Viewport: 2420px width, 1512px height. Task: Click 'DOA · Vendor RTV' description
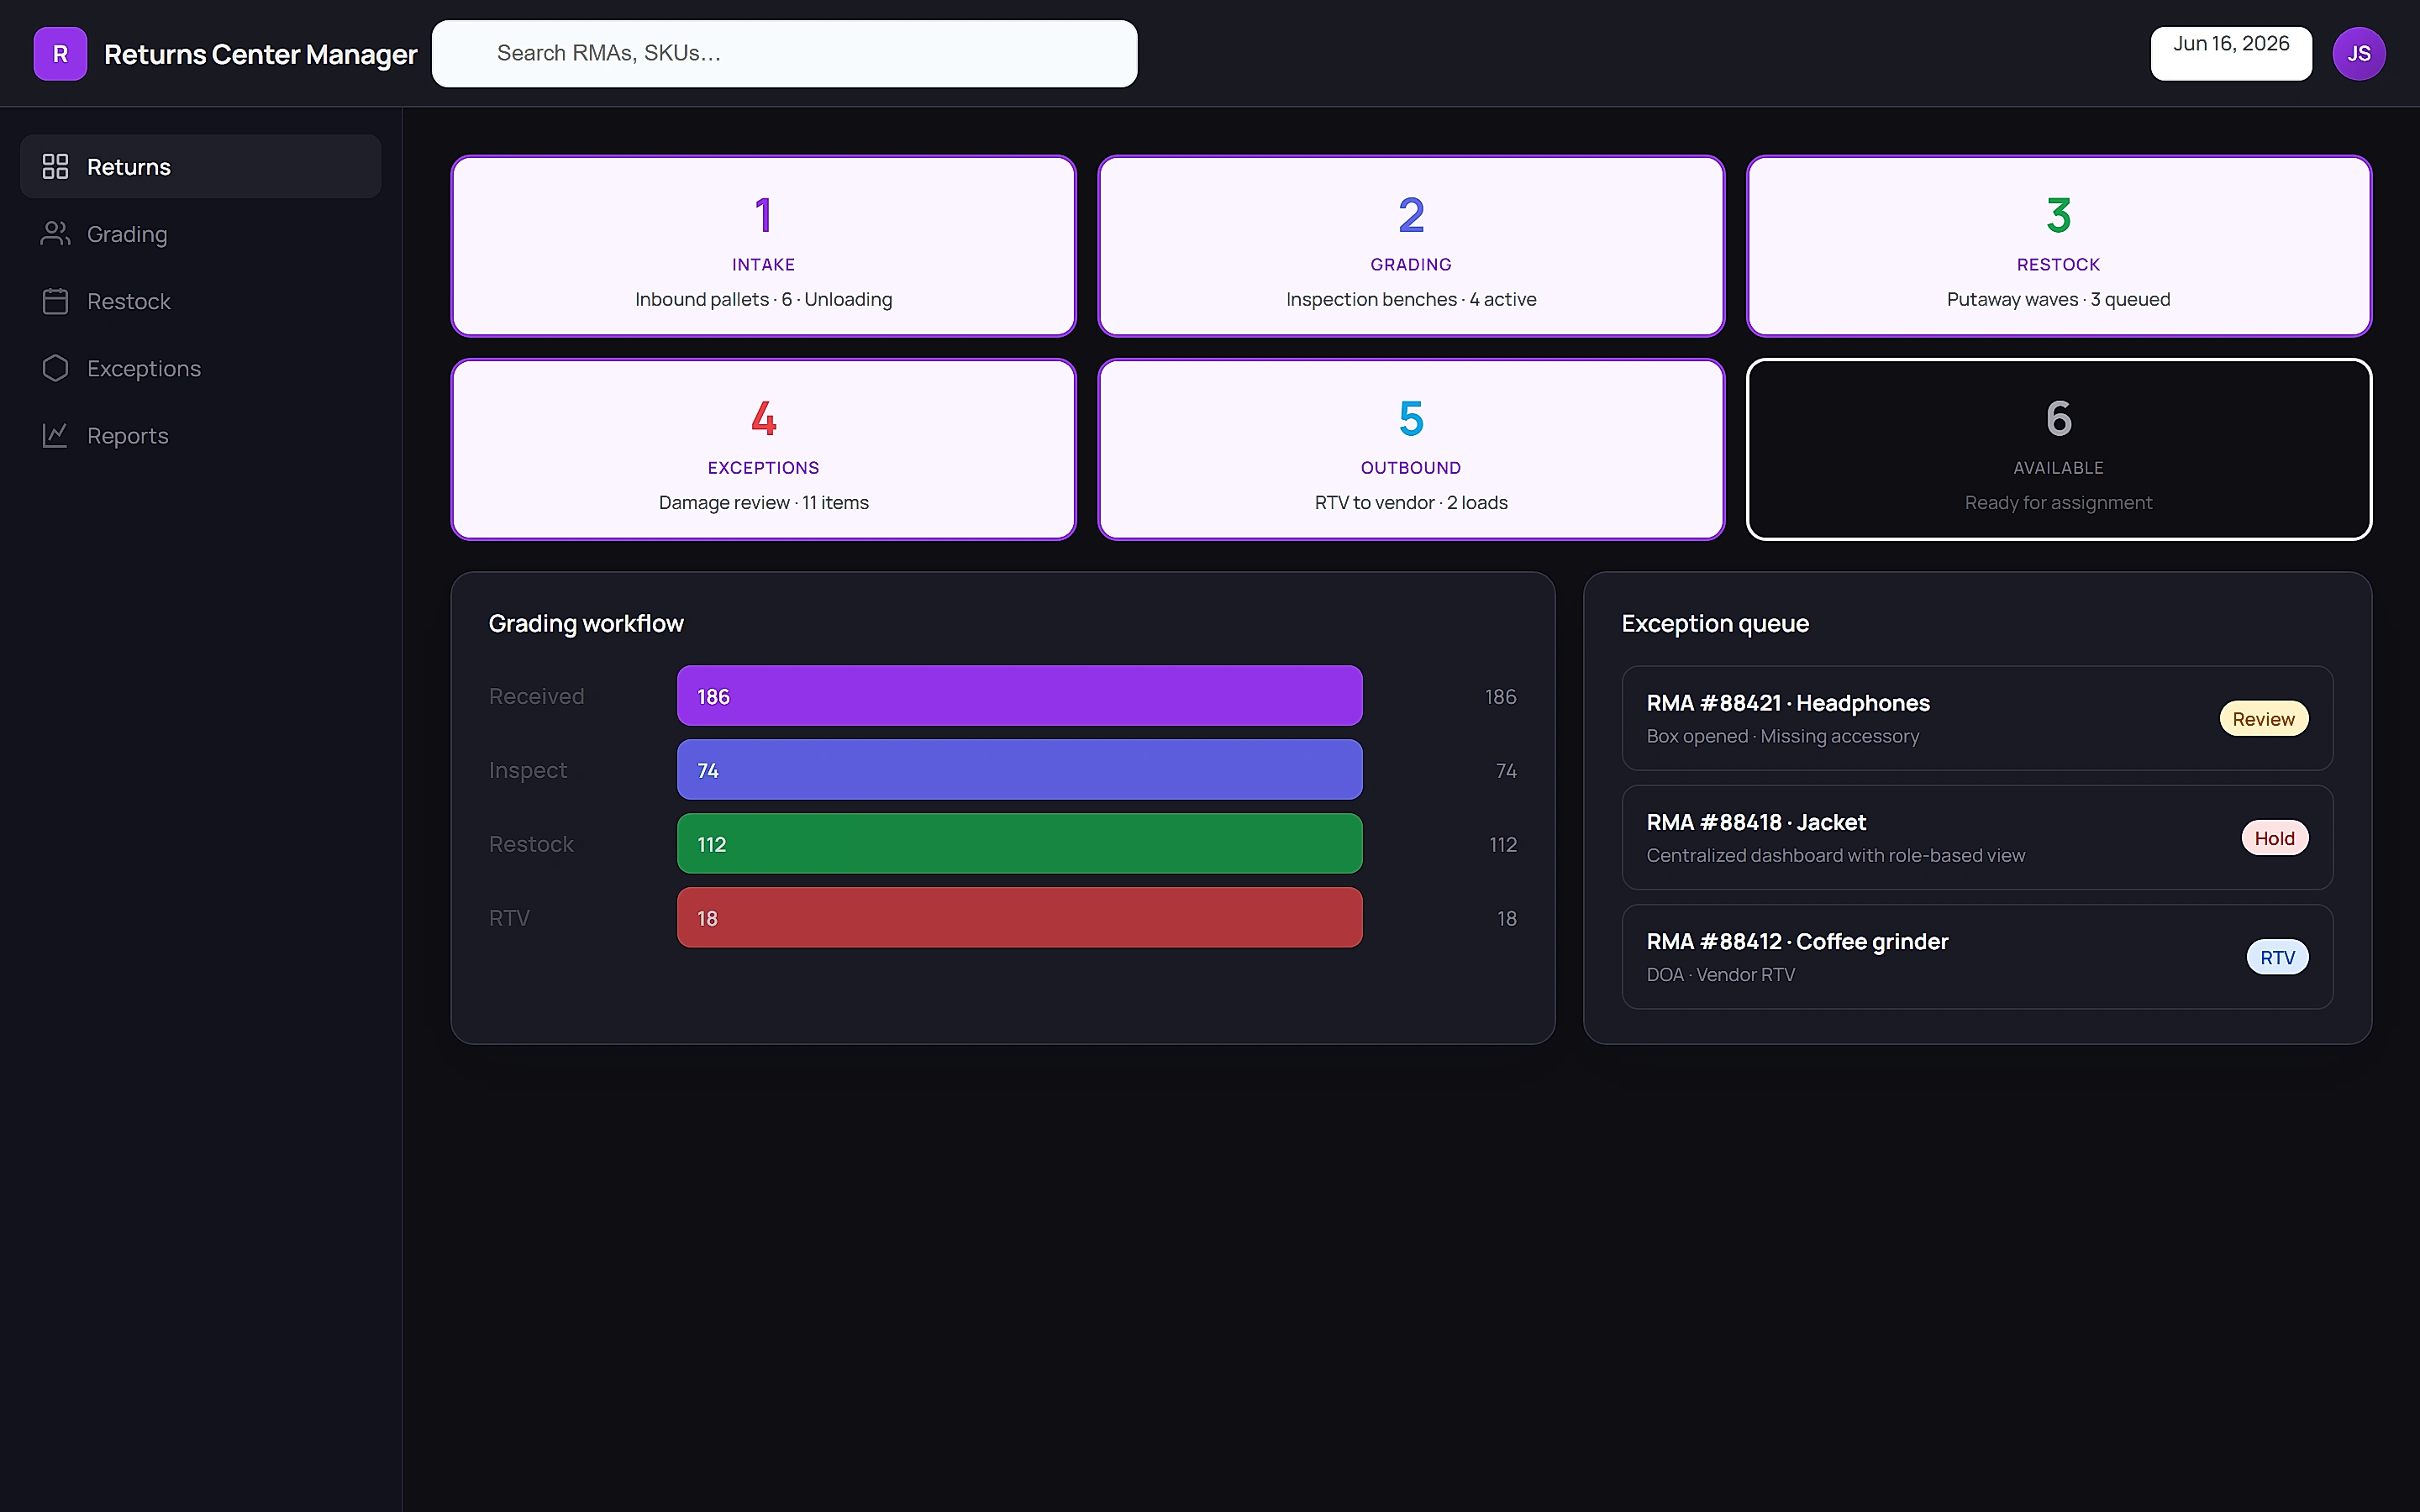coord(1720,975)
